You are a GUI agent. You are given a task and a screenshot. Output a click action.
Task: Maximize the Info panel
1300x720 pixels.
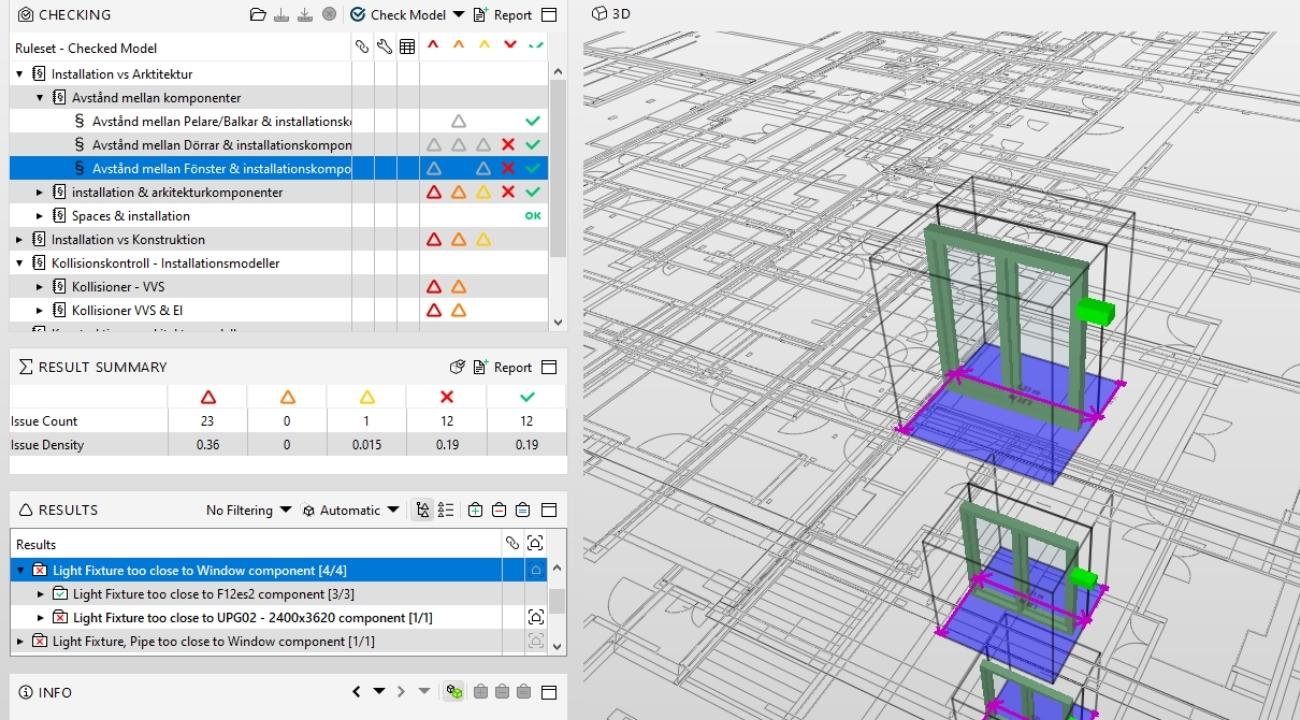548,692
